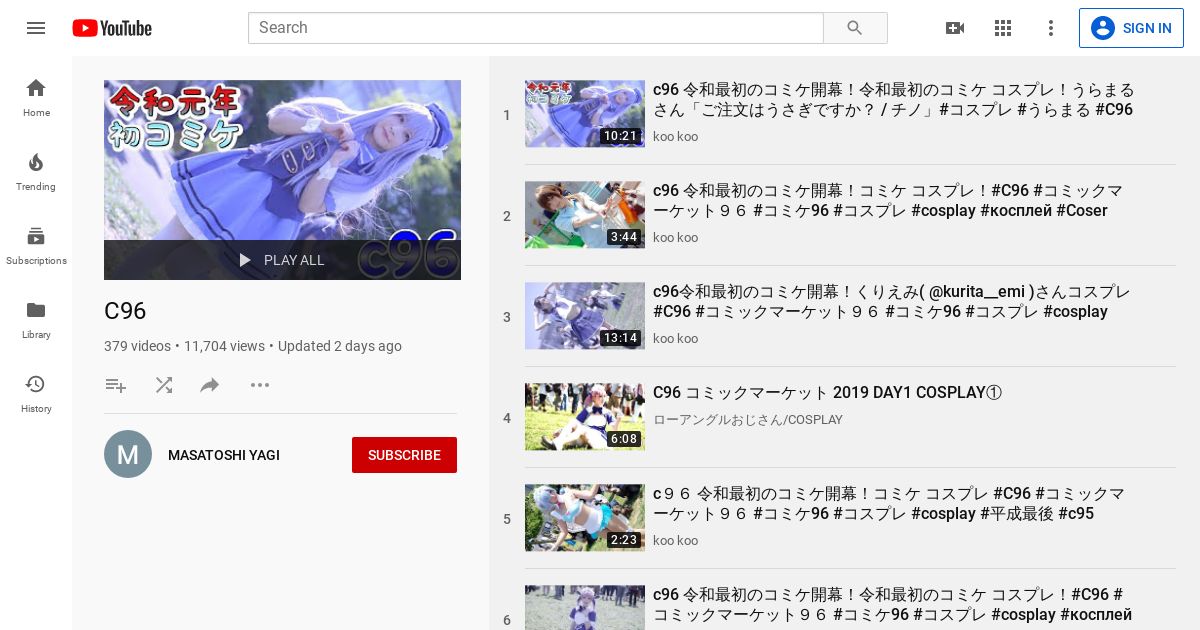Open 'C96 コミックマーケット 2019 DAY1 COSPLAY①' title
Viewport: 1200px width, 630px height.
tap(827, 393)
